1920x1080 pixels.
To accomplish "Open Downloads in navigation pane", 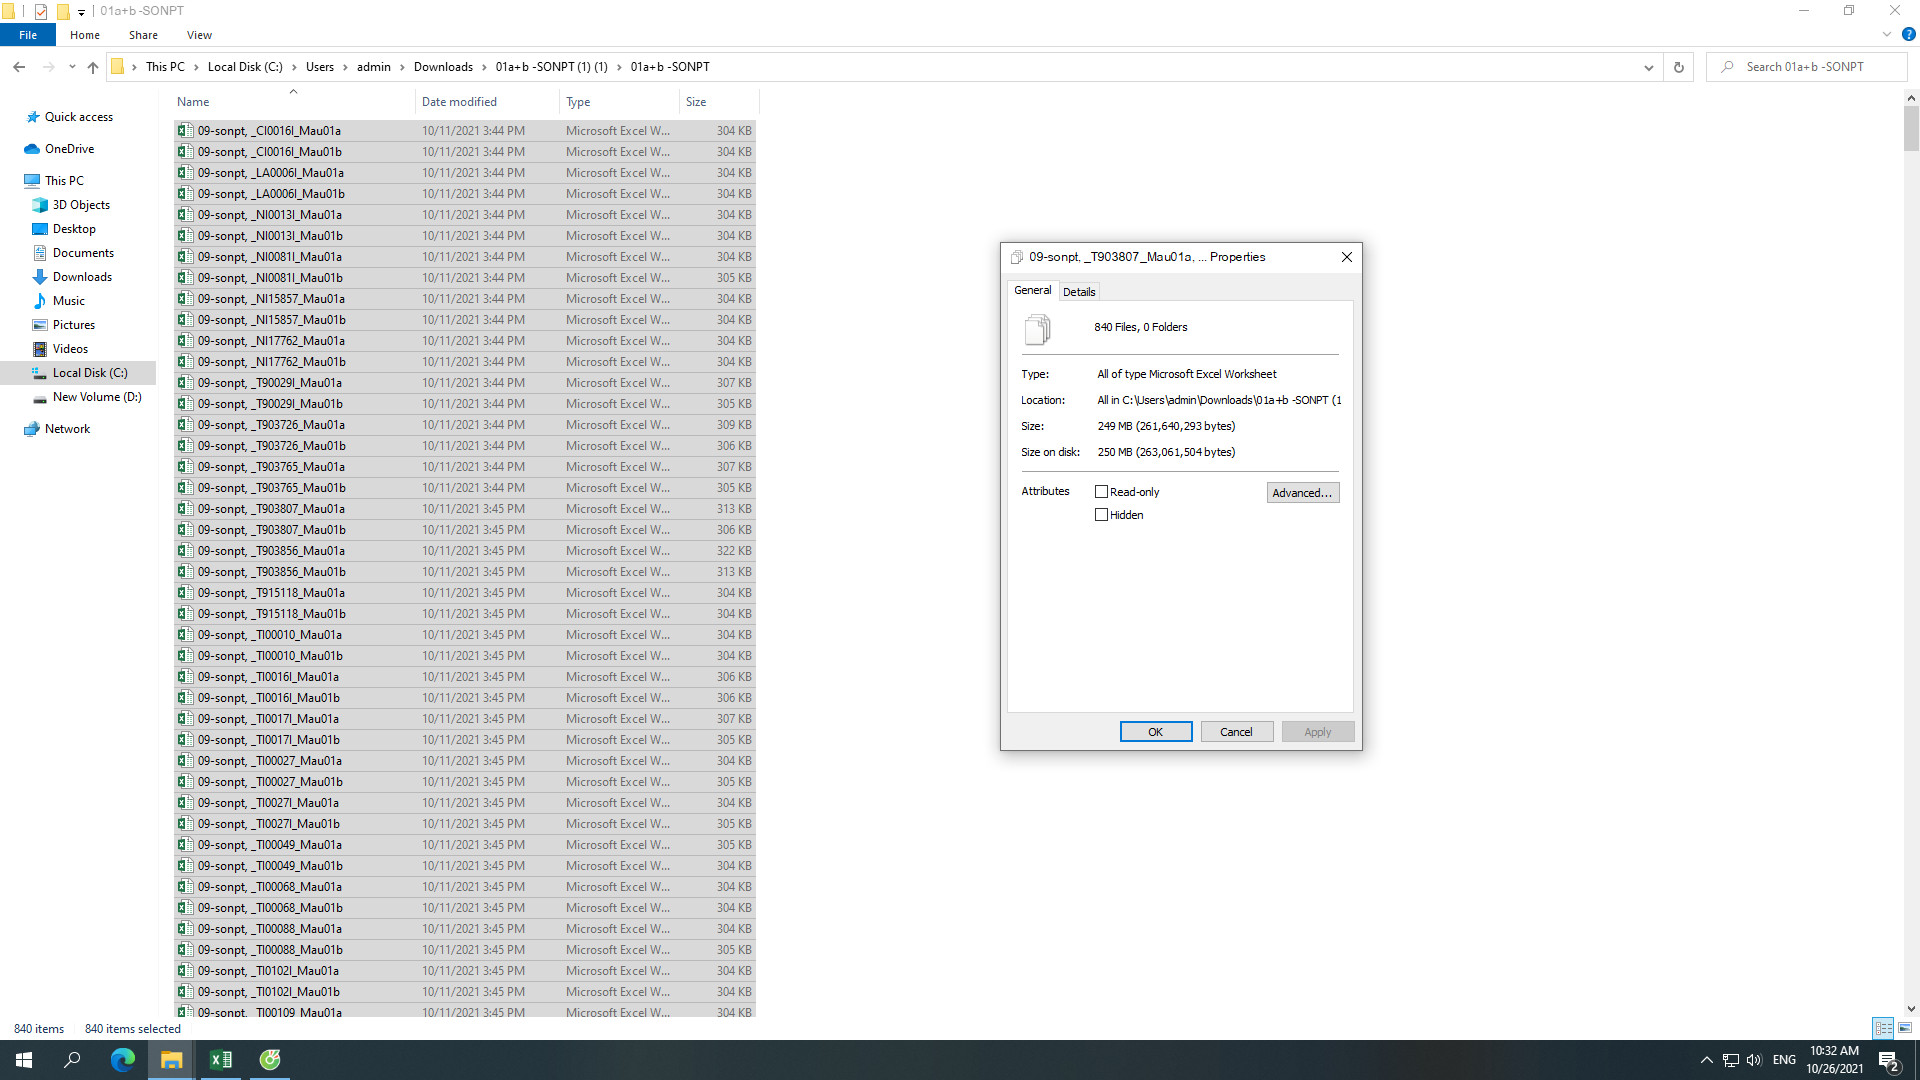I will point(82,277).
